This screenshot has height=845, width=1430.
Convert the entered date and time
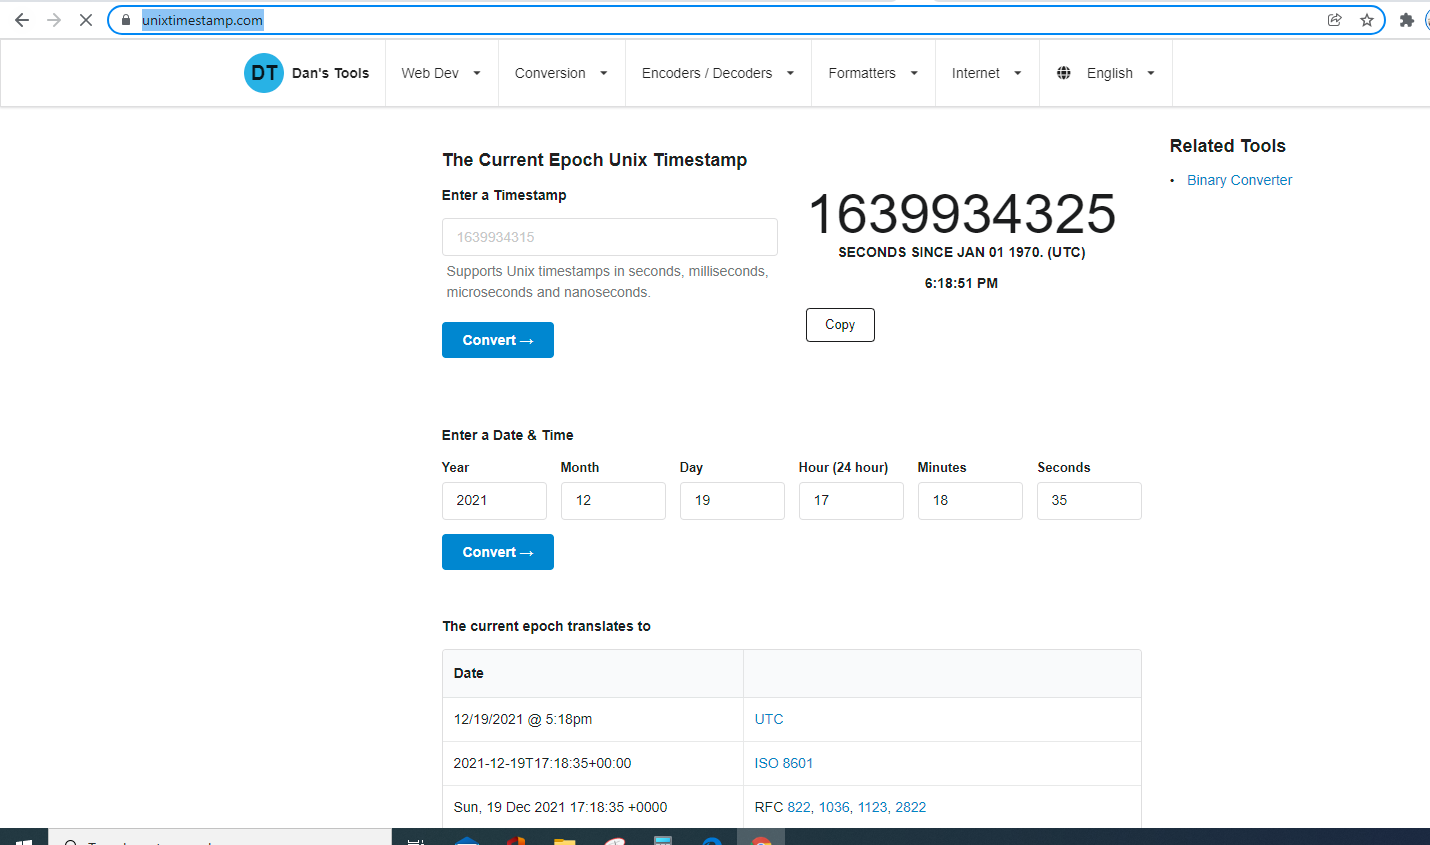(x=498, y=552)
